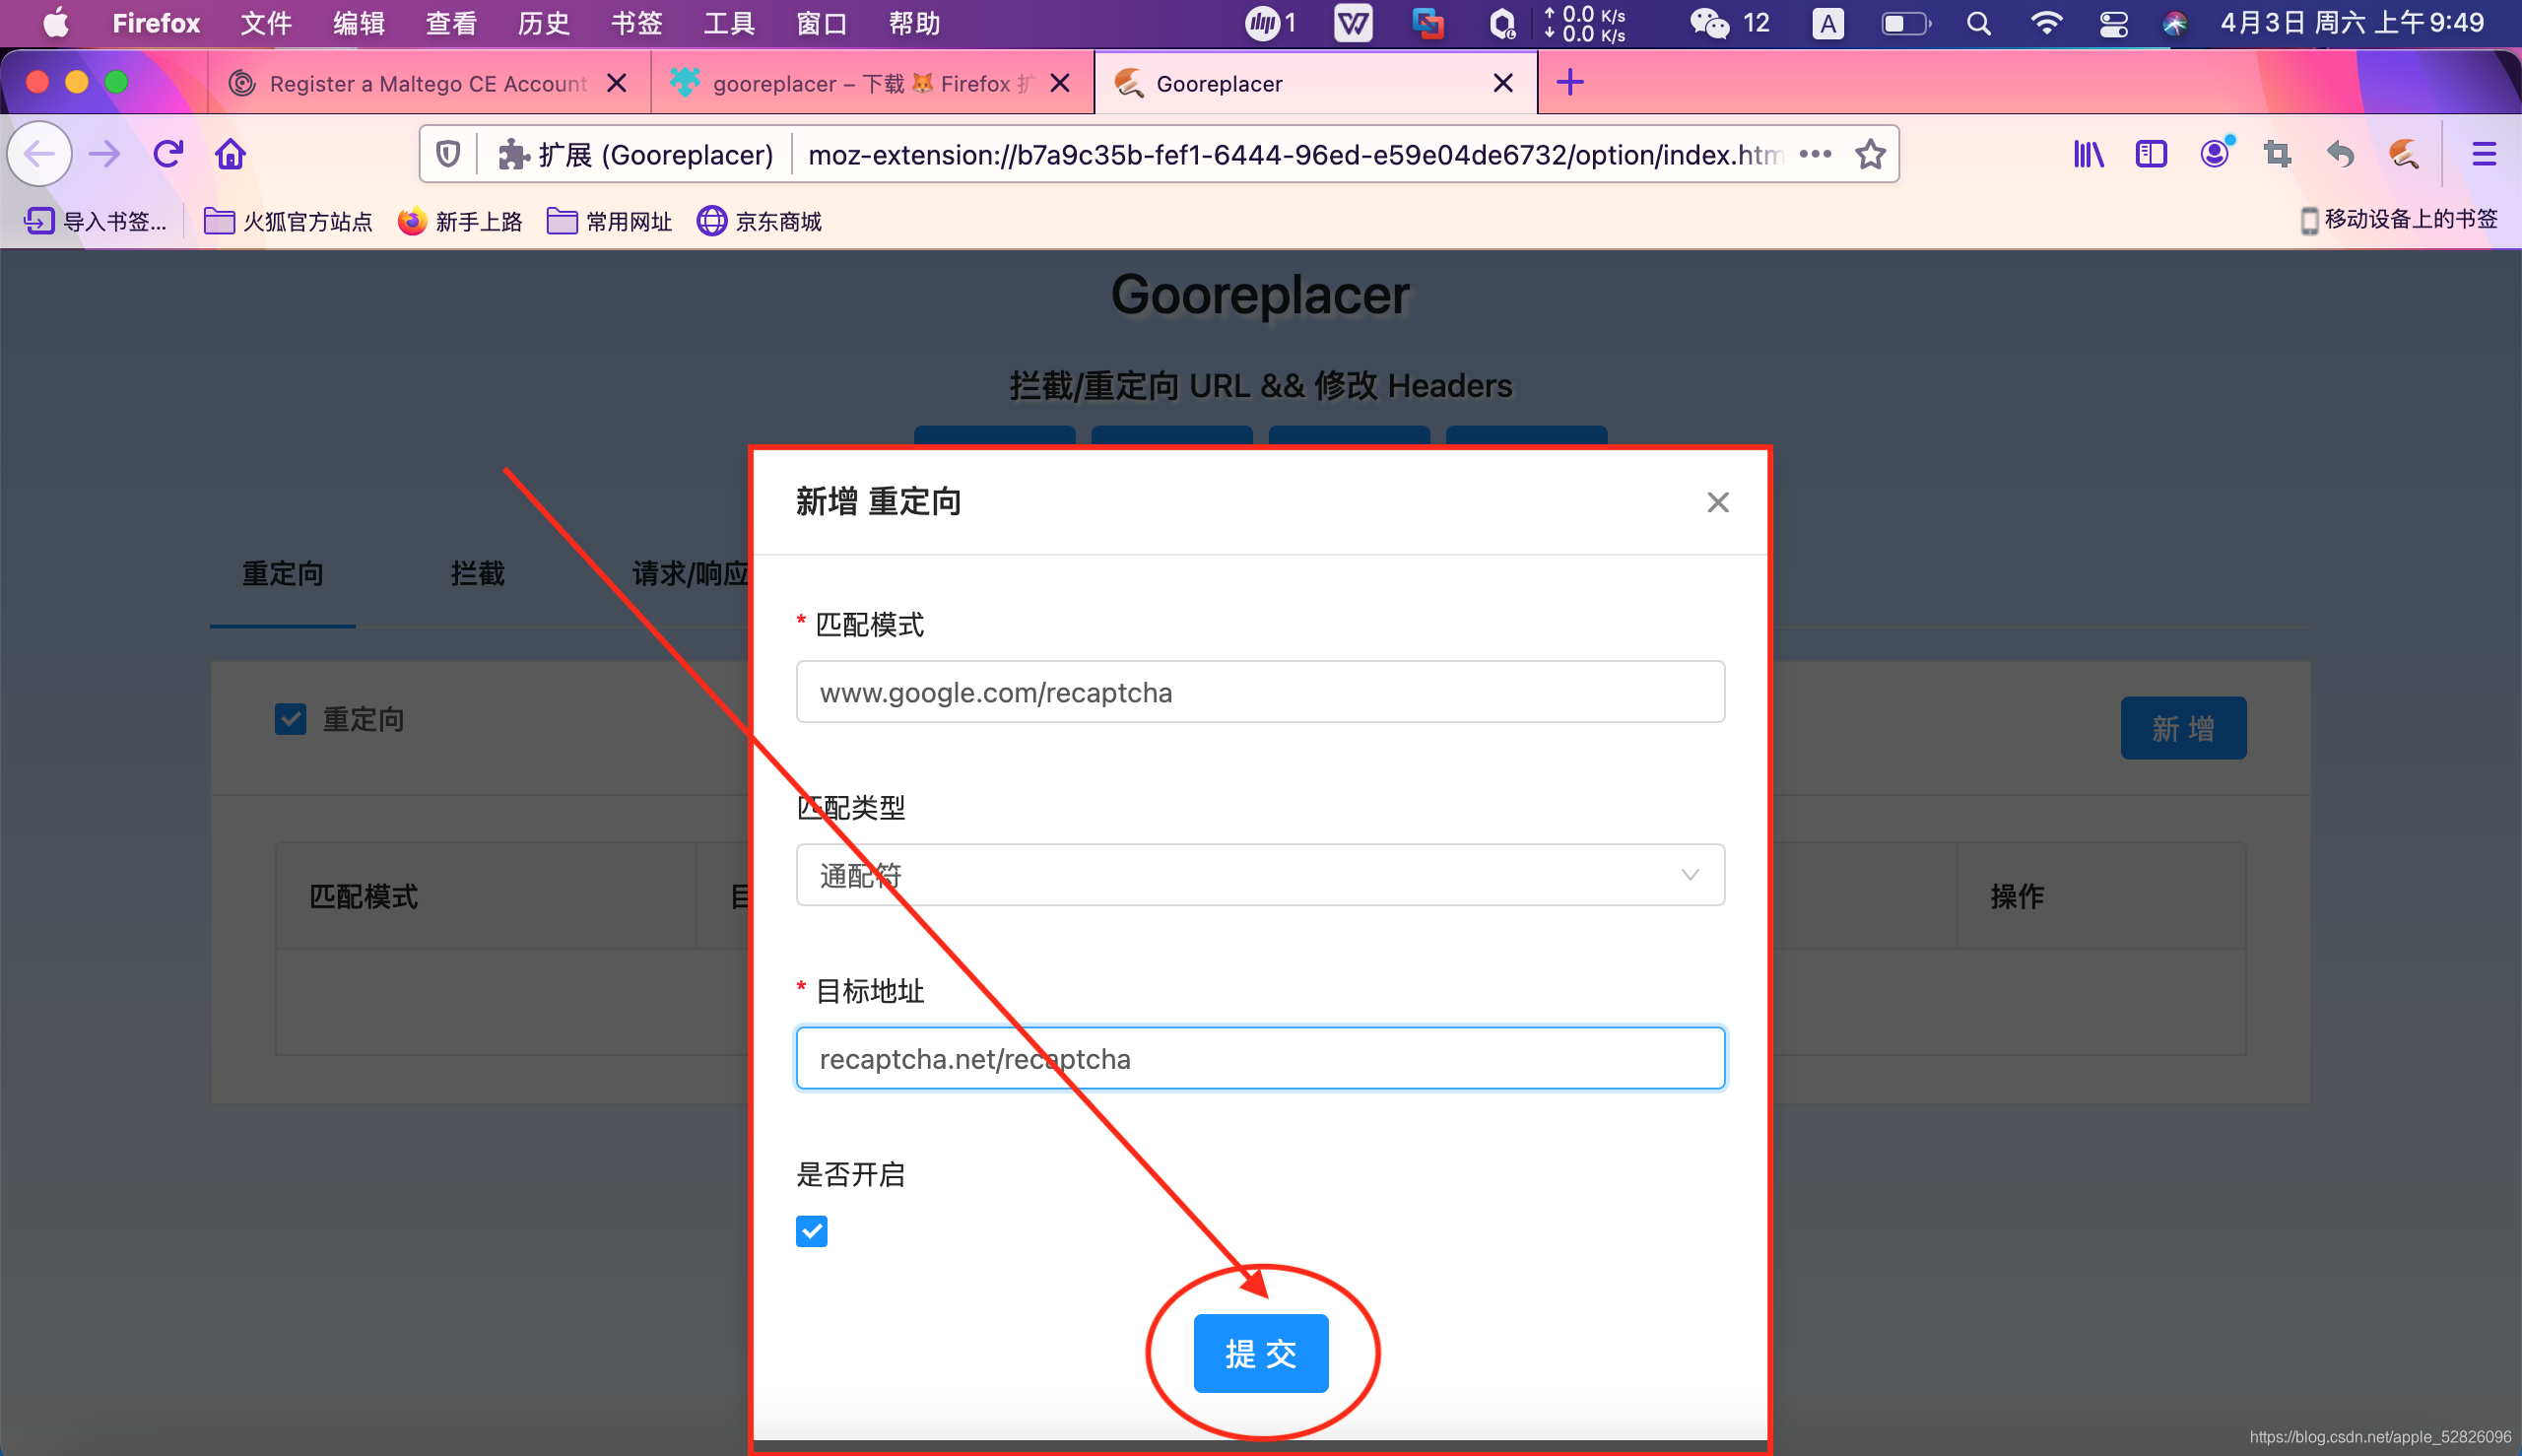The image size is (2522, 1456).
Task: Click the WPS menu bar icon
Action: pyautogui.click(x=1353, y=23)
